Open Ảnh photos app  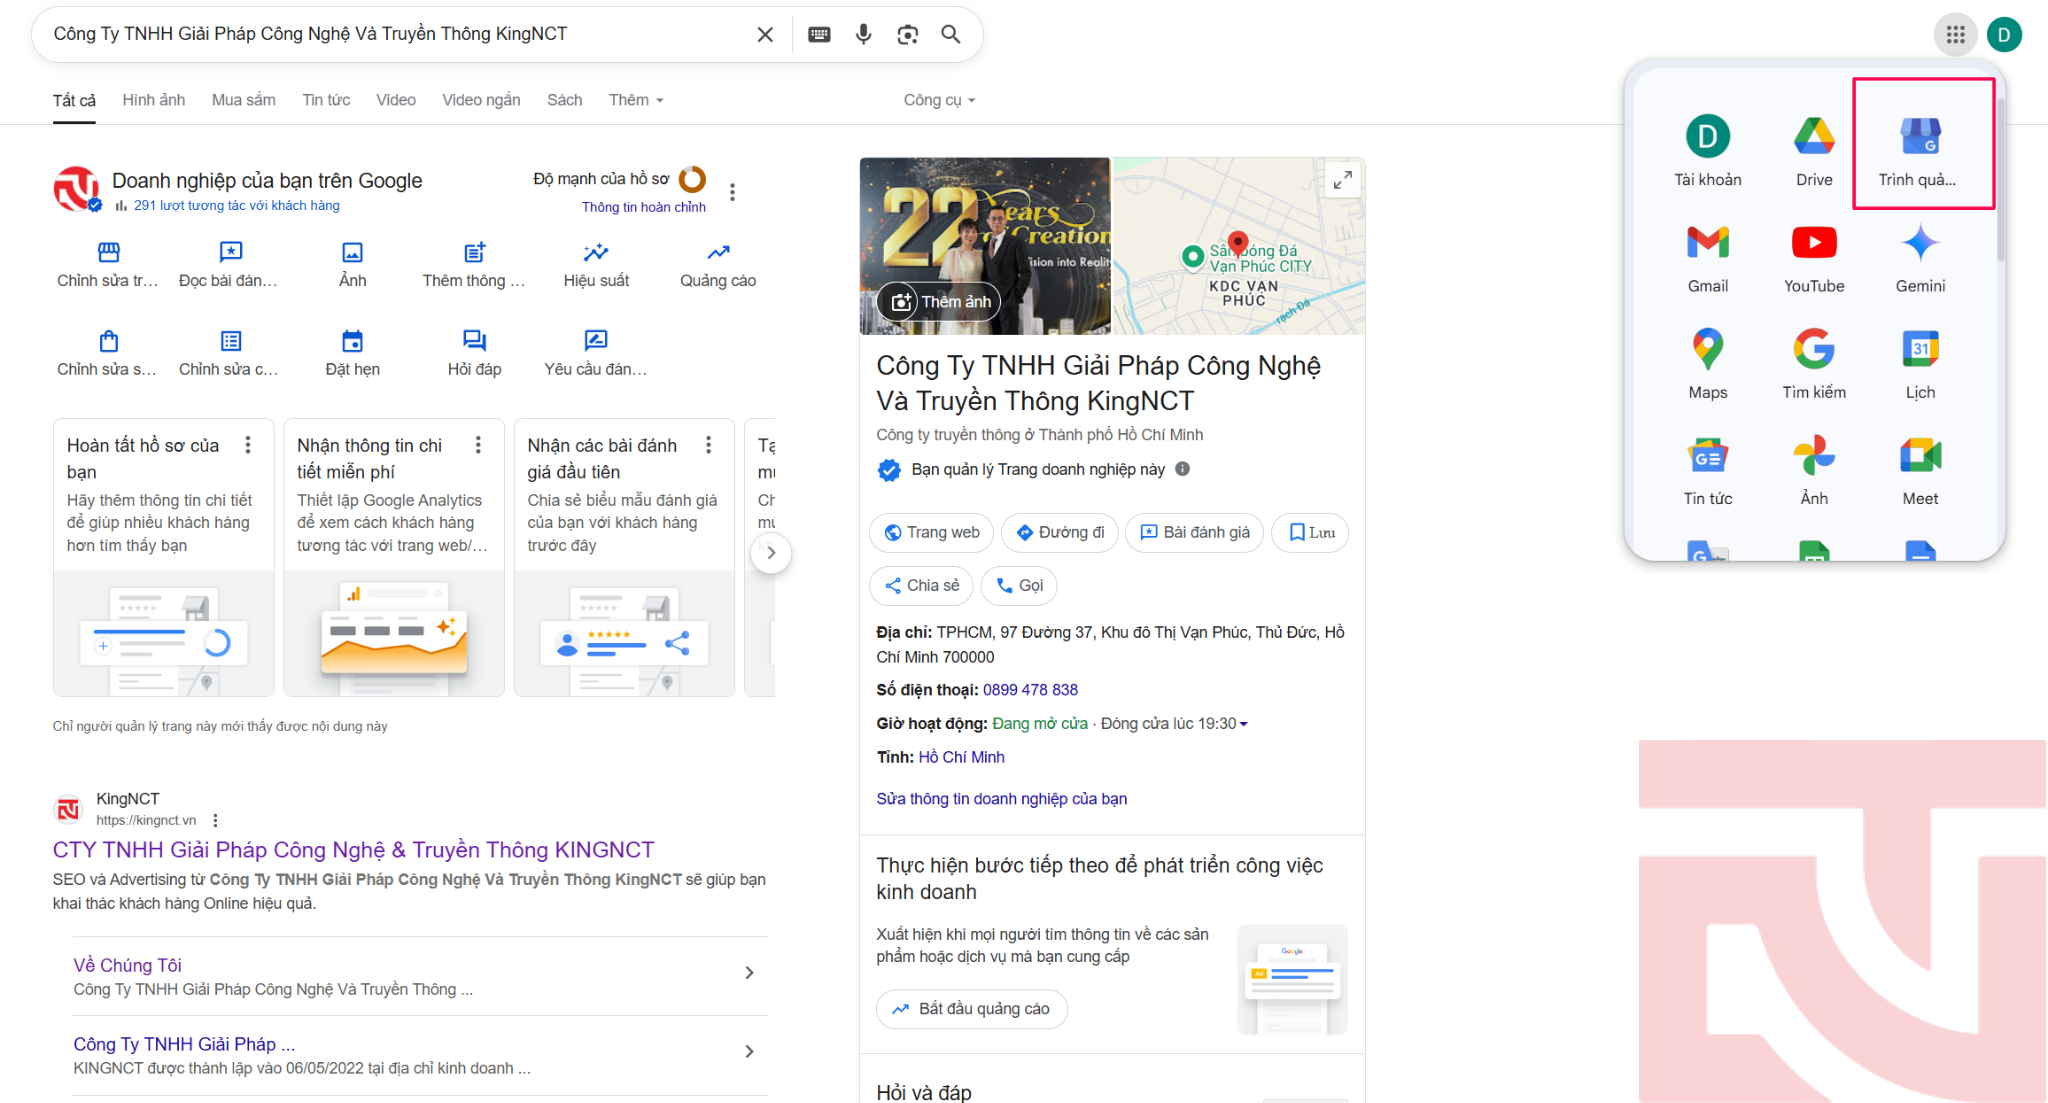pos(1814,470)
